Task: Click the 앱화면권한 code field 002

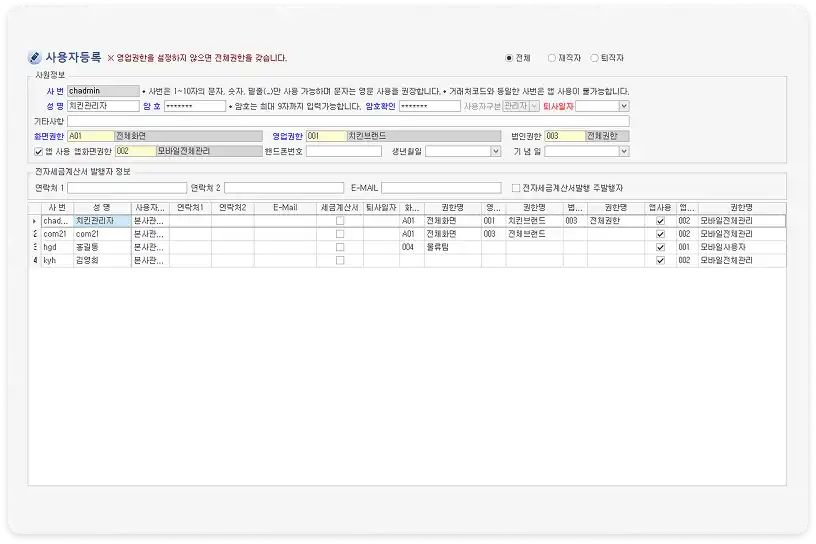Action: click(135, 151)
